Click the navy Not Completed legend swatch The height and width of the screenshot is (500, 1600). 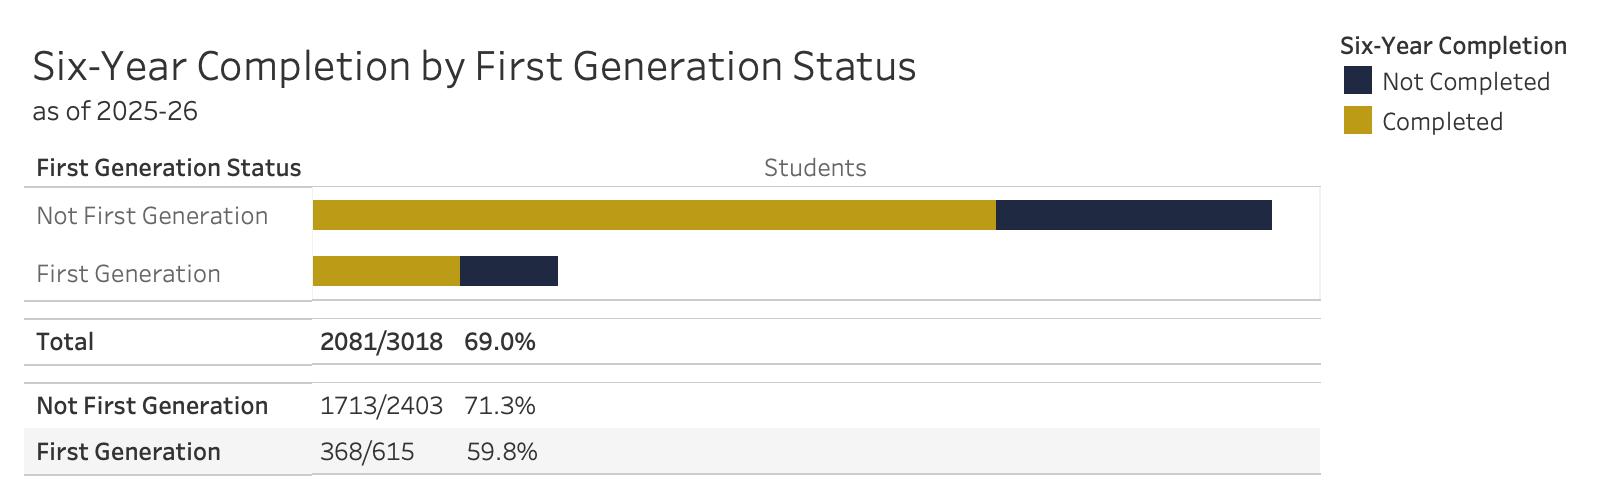coord(1358,81)
